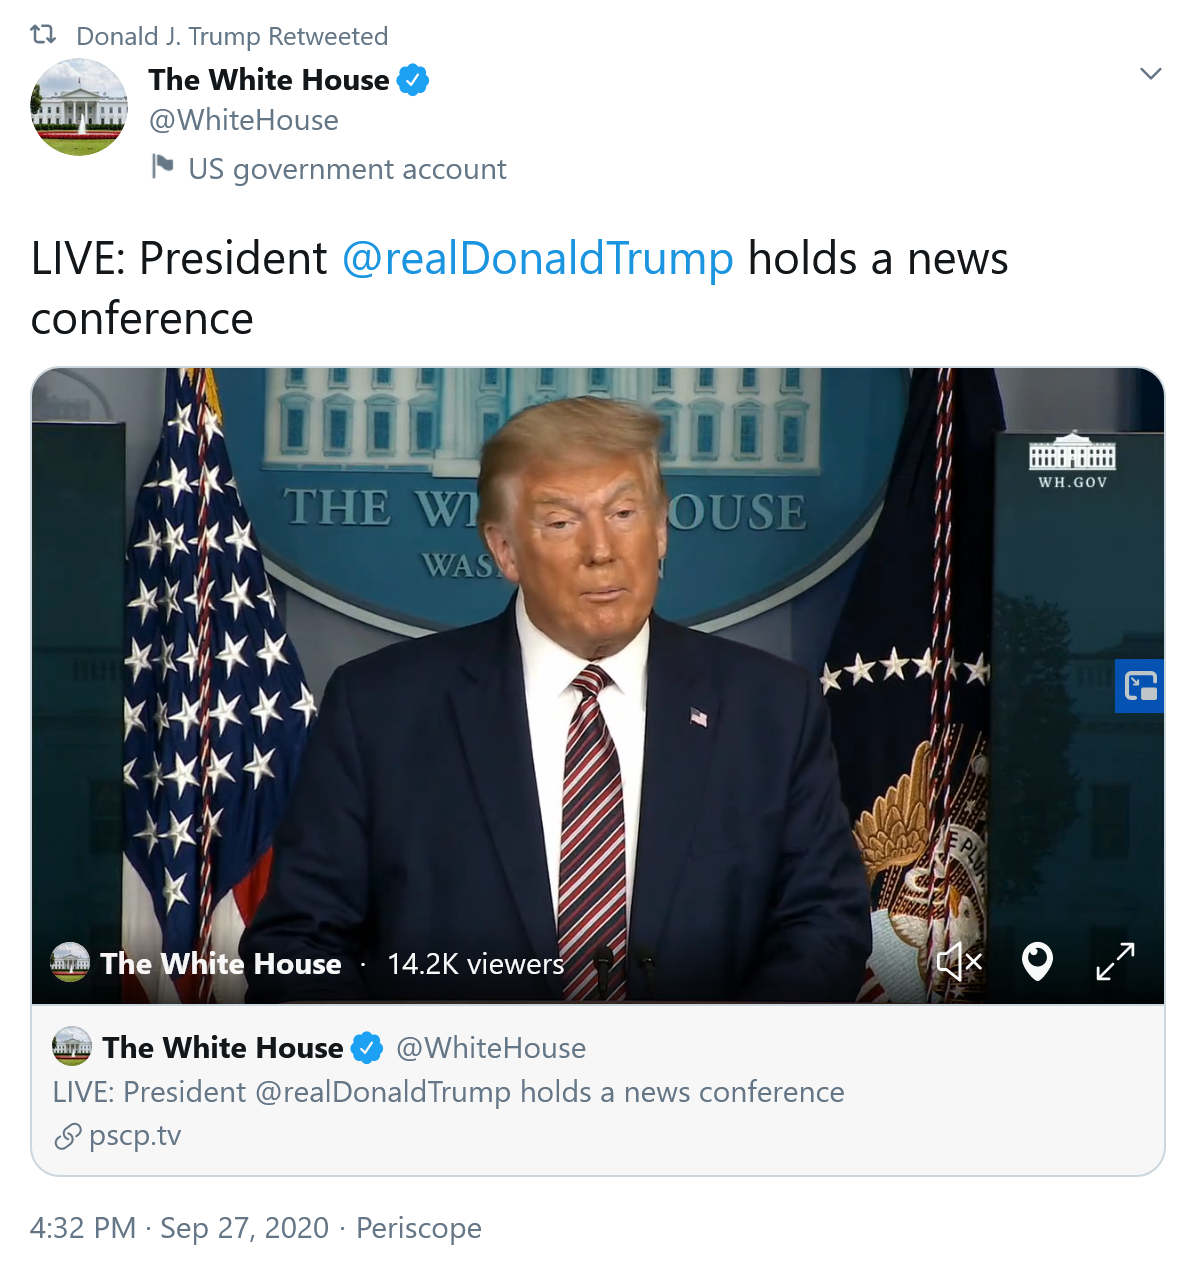
Task: Click the link chain icon beside pscp.tv
Action: click(x=67, y=1136)
